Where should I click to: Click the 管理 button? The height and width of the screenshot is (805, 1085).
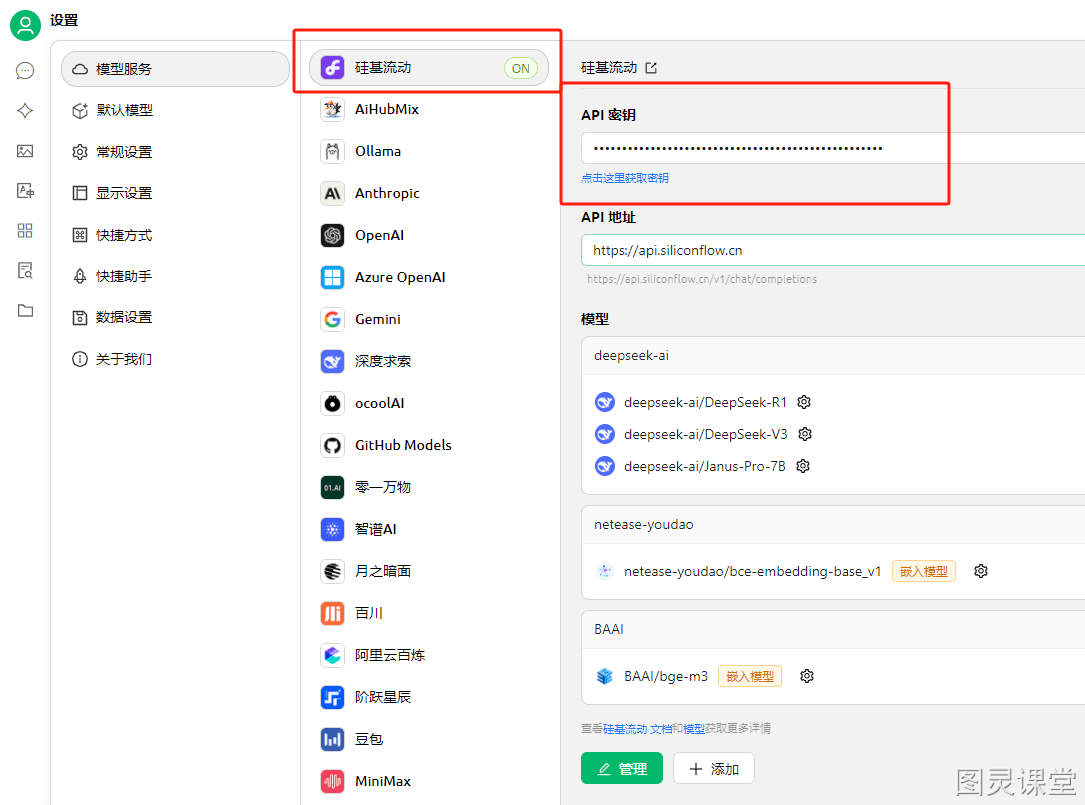(x=622, y=768)
